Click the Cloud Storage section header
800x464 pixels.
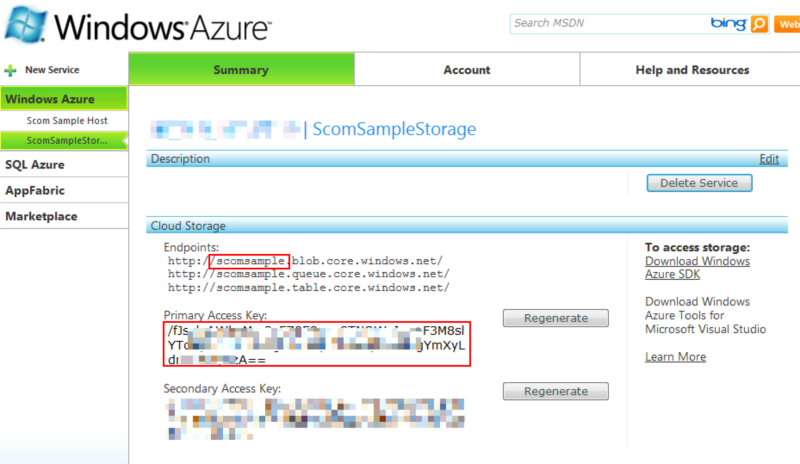467,225
